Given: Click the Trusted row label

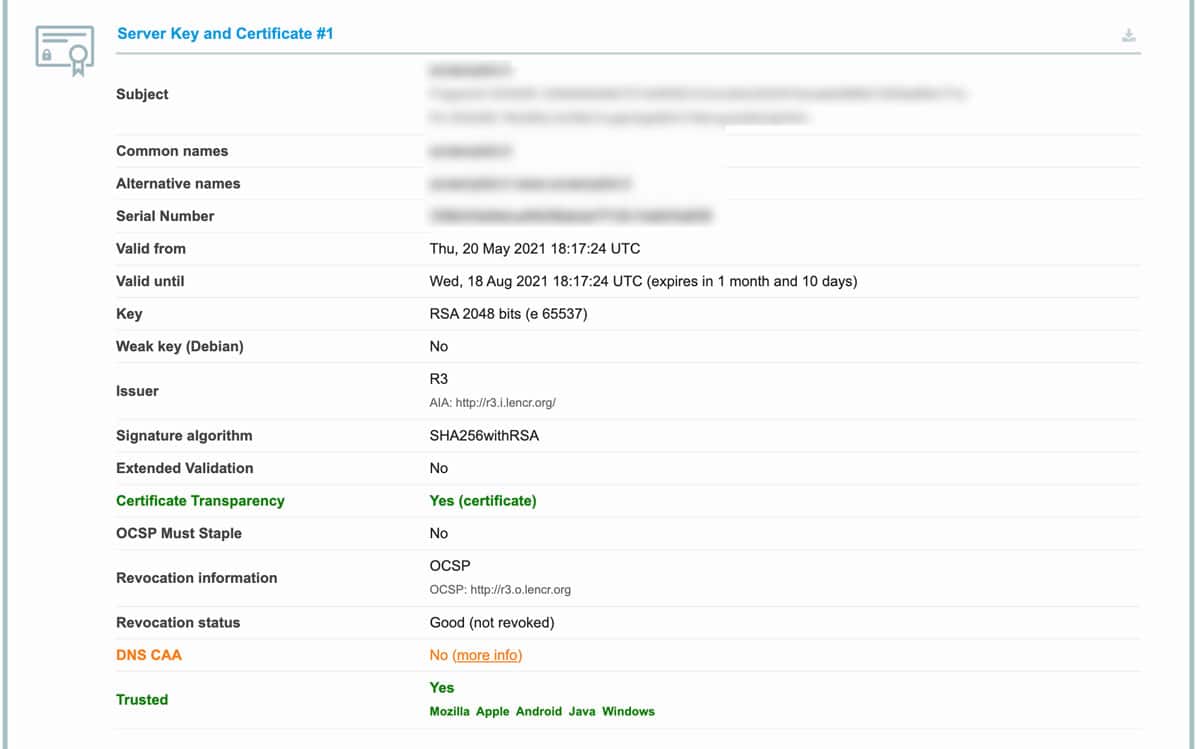Looking at the screenshot, I should [x=142, y=700].
